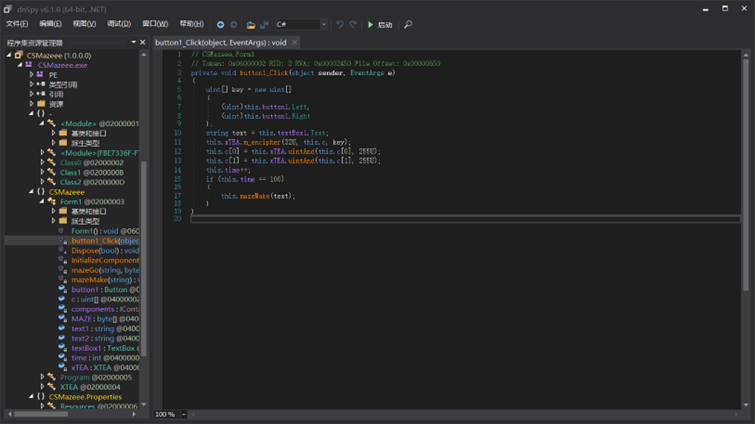Screen dimensions: 755x424
Task: Open the C# language dropdown
Action: 323,24
